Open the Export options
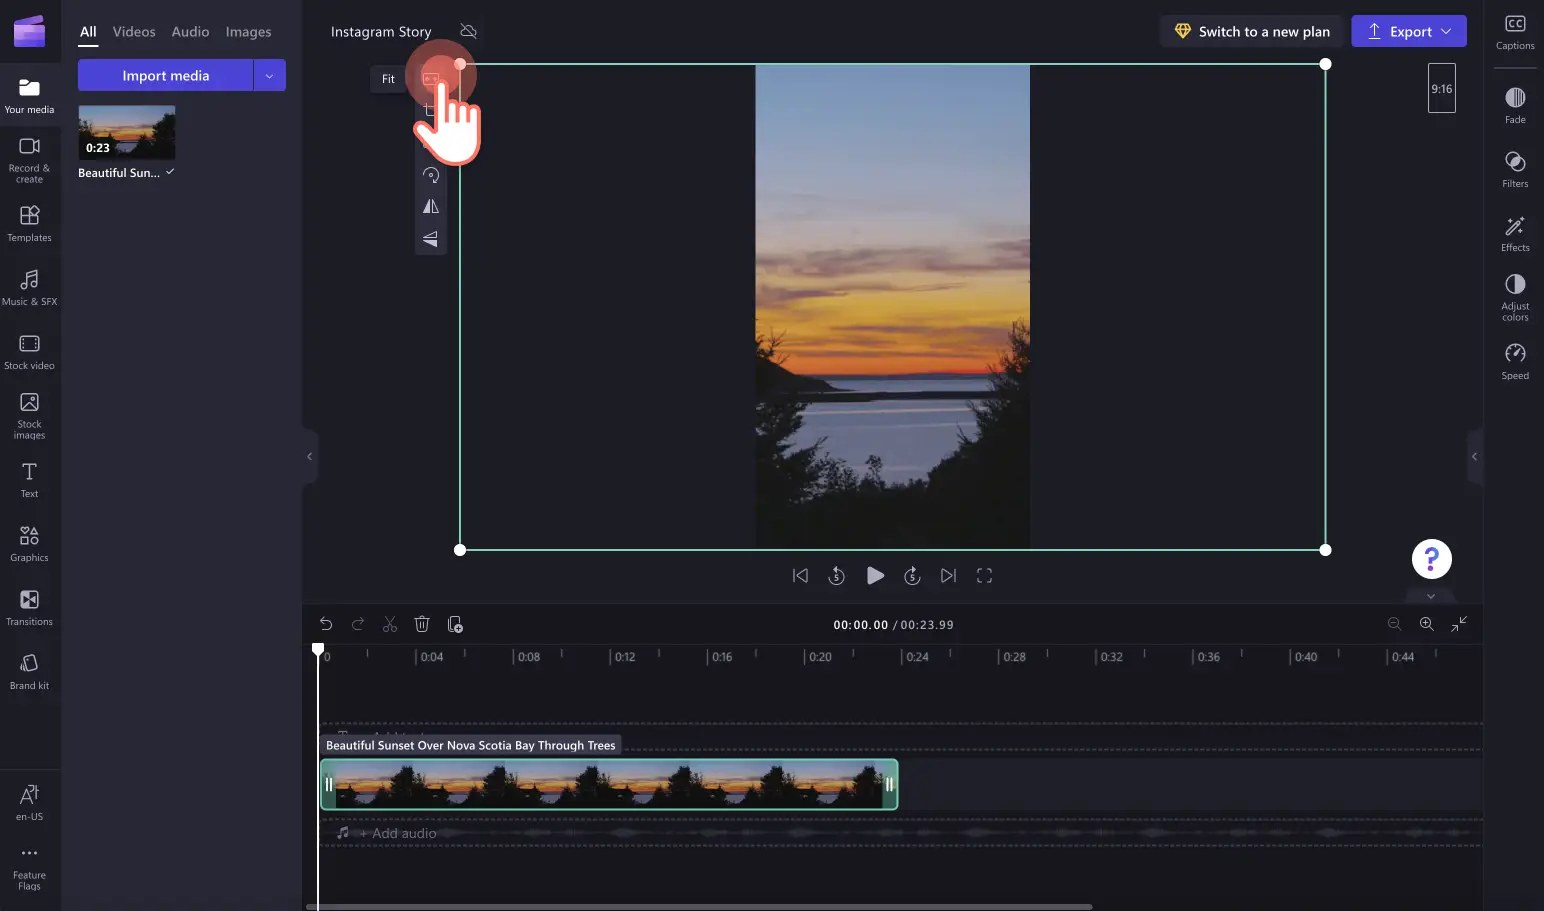 click(1409, 31)
